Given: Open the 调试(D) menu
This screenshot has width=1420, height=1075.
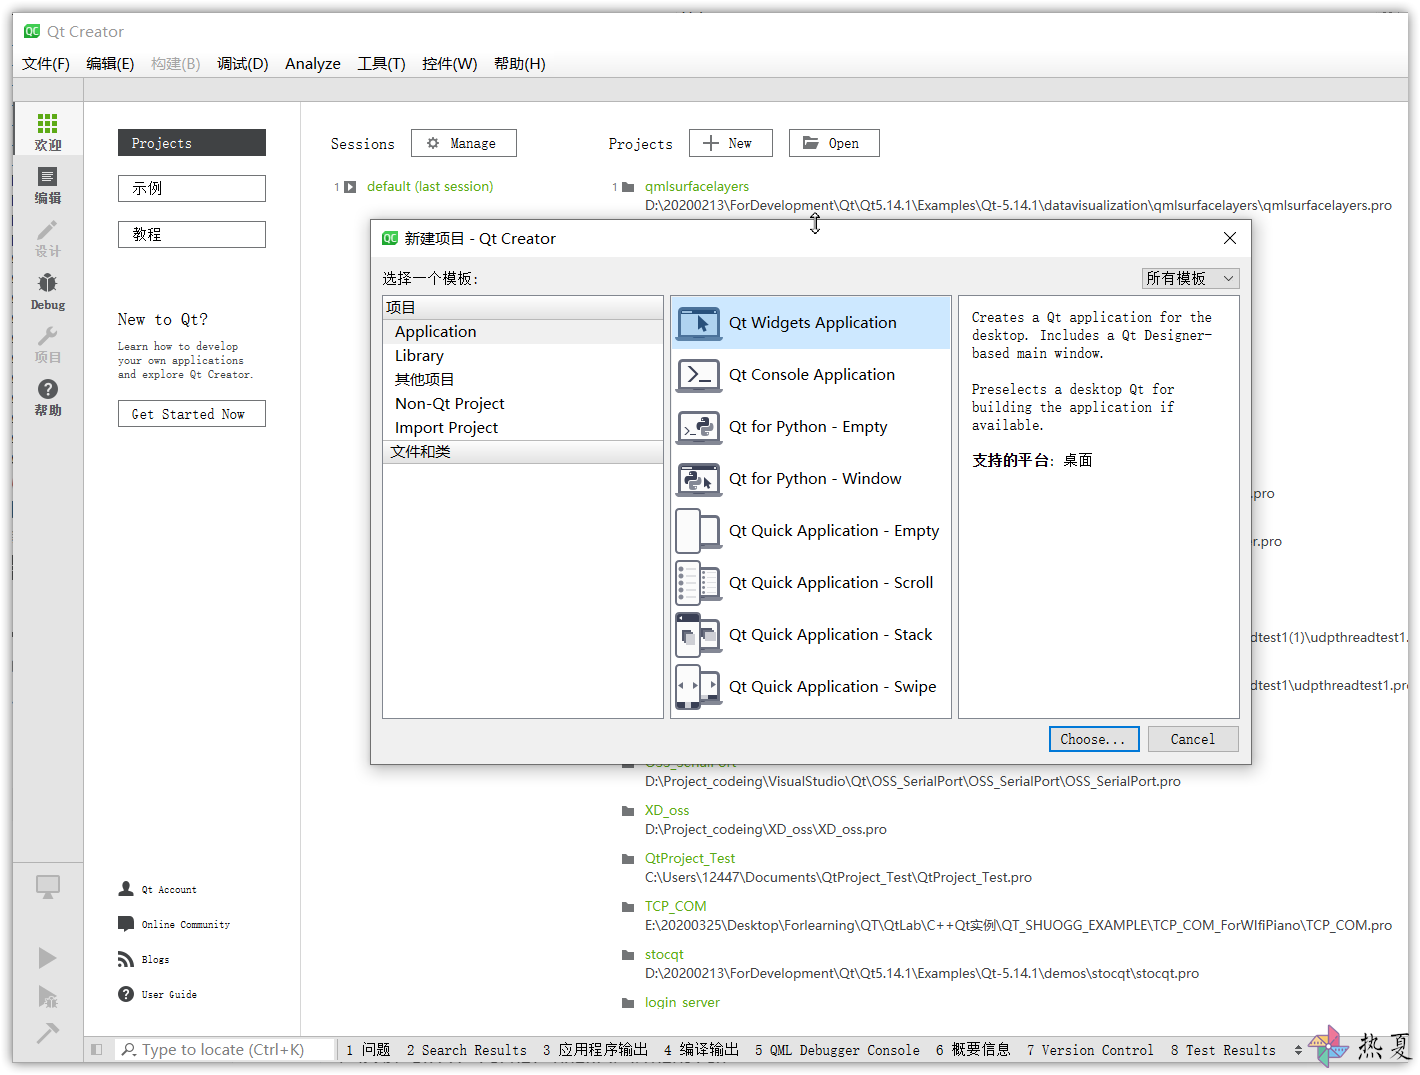Looking at the screenshot, I should click(x=243, y=64).
